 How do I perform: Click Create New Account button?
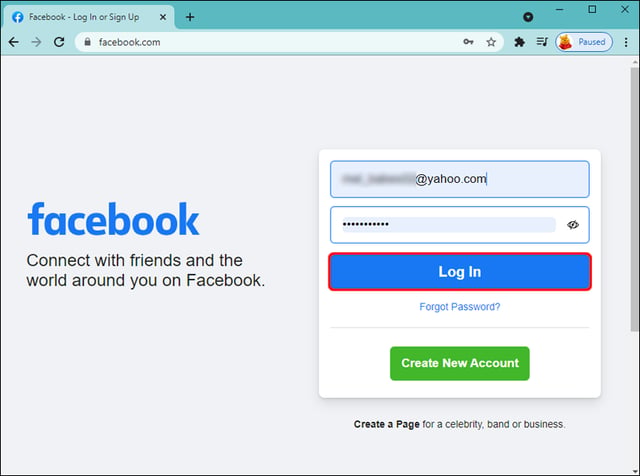tap(460, 363)
